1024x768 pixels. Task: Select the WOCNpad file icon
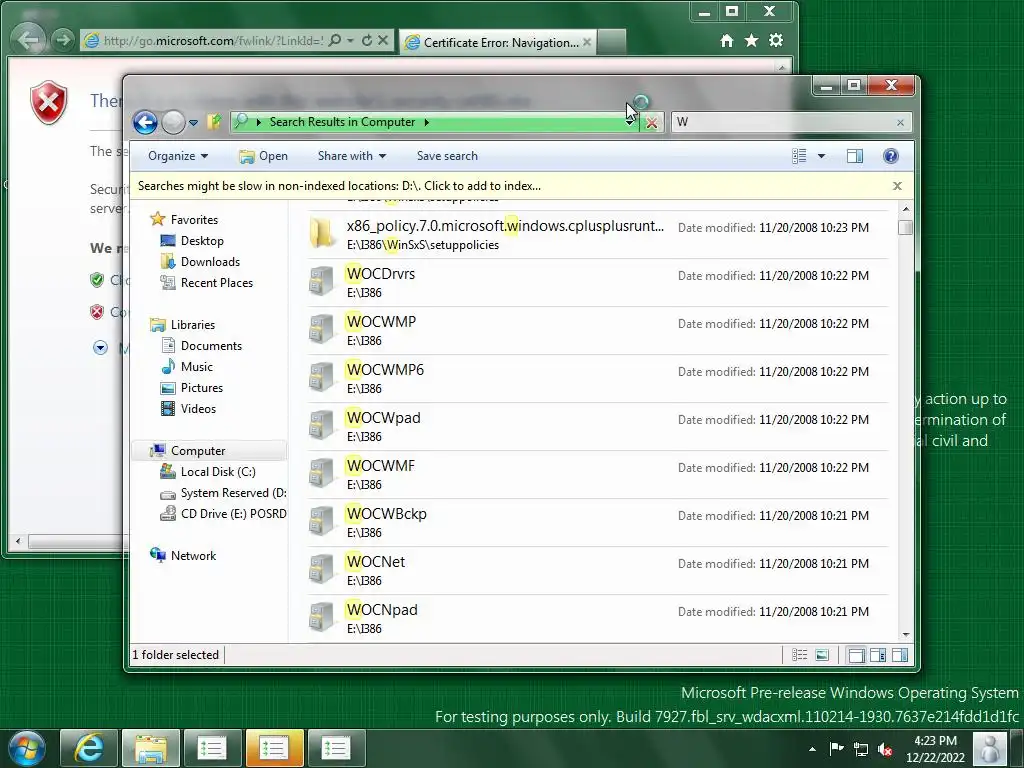tap(321, 617)
